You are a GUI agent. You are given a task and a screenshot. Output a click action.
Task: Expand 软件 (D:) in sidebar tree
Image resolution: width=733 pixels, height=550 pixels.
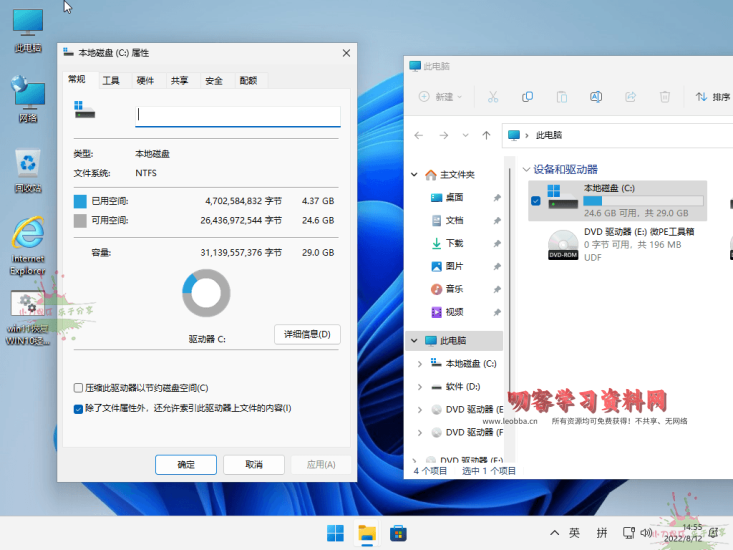420,386
